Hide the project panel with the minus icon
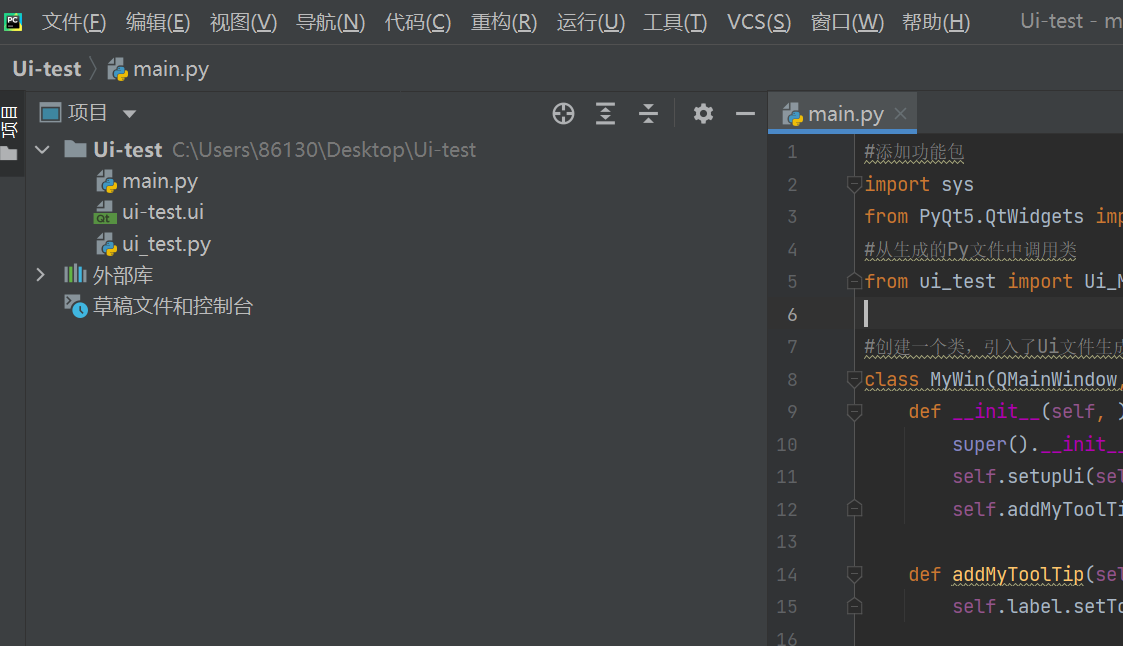Screen dimensions: 1123x646 pos(744,113)
